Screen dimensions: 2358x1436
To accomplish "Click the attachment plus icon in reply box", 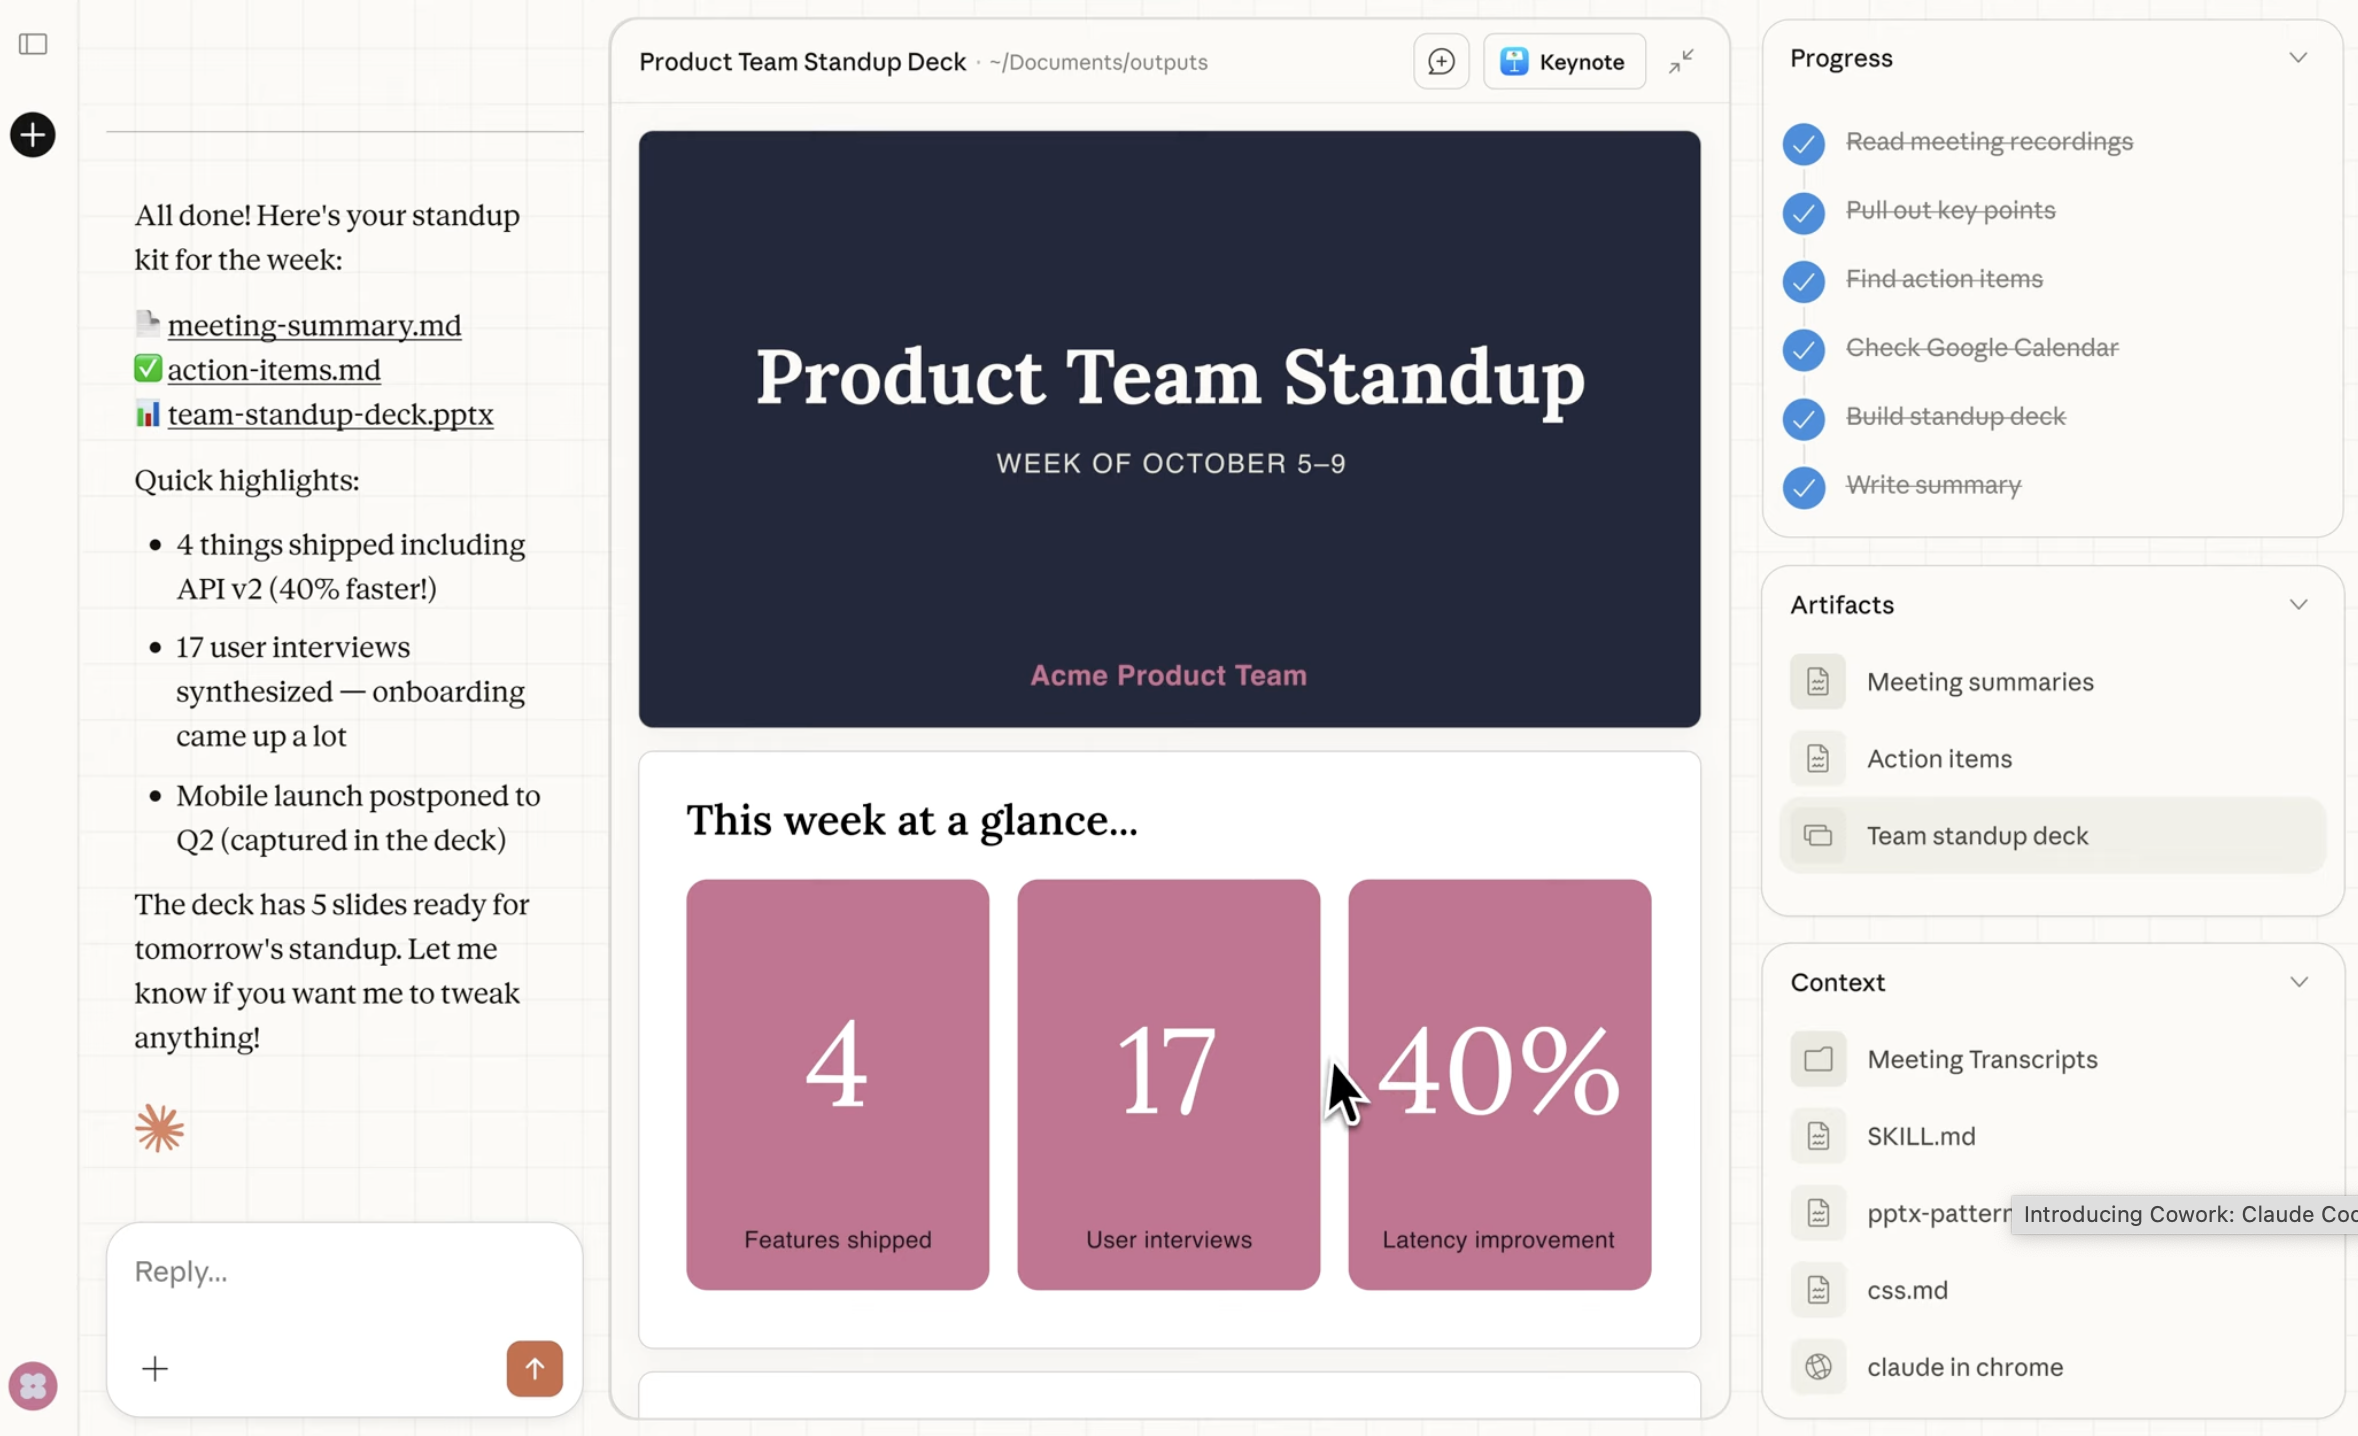I will 155,1367.
